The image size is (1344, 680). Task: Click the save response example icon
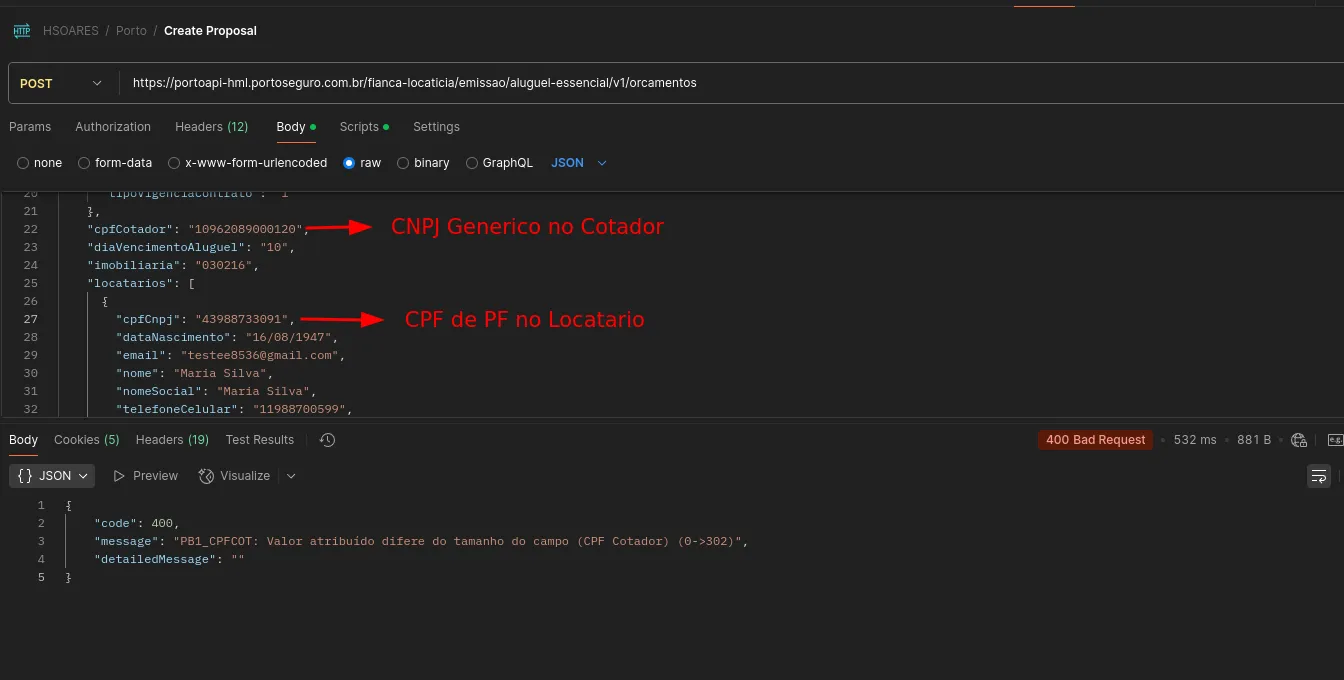pyautogui.click(x=1335, y=440)
